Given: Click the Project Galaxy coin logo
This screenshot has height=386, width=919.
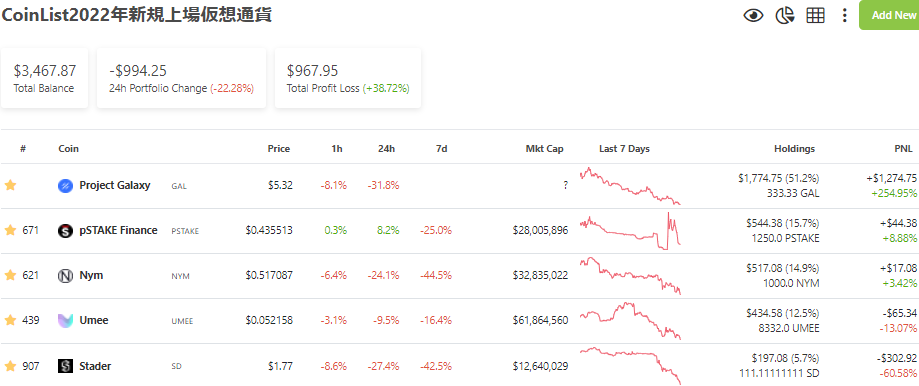Looking at the screenshot, I should click(65, 186).
